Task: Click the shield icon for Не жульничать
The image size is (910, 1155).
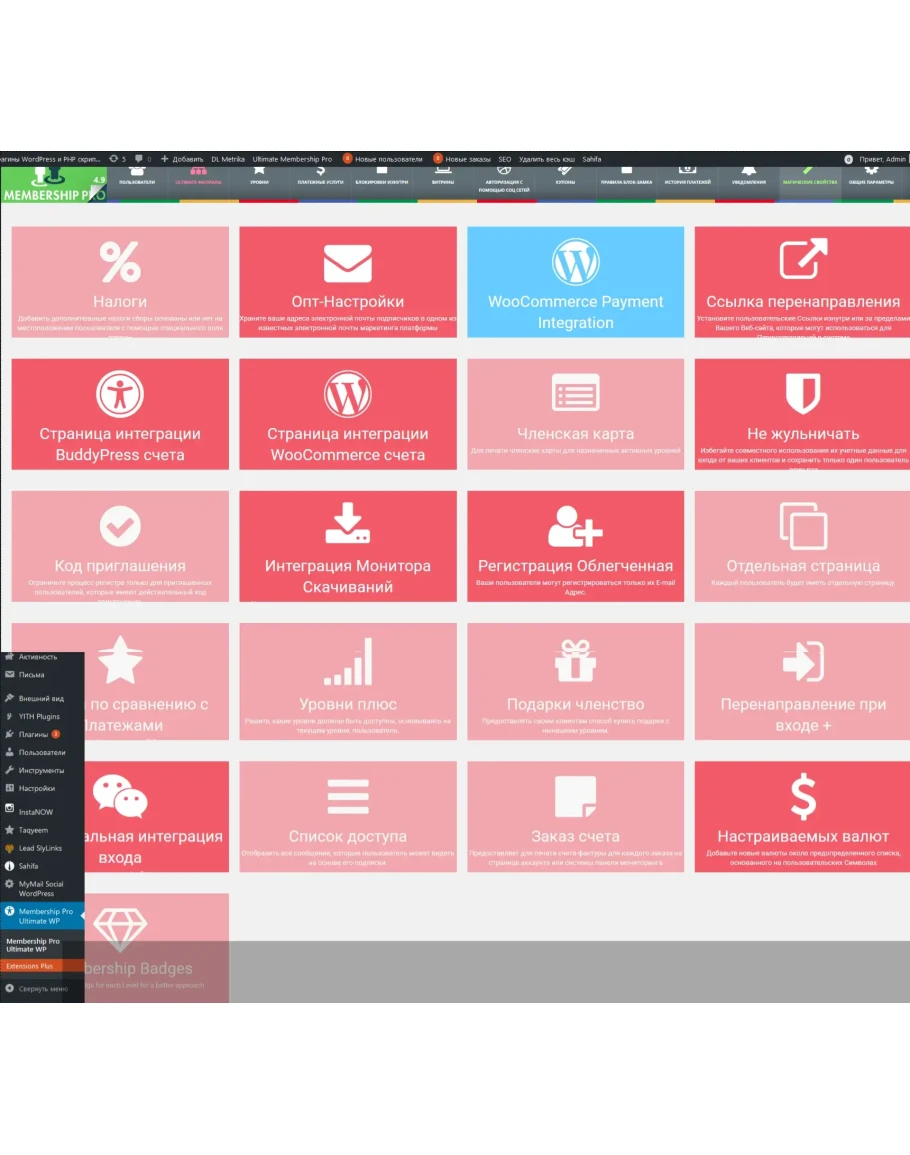Action: tap(802, 395)
